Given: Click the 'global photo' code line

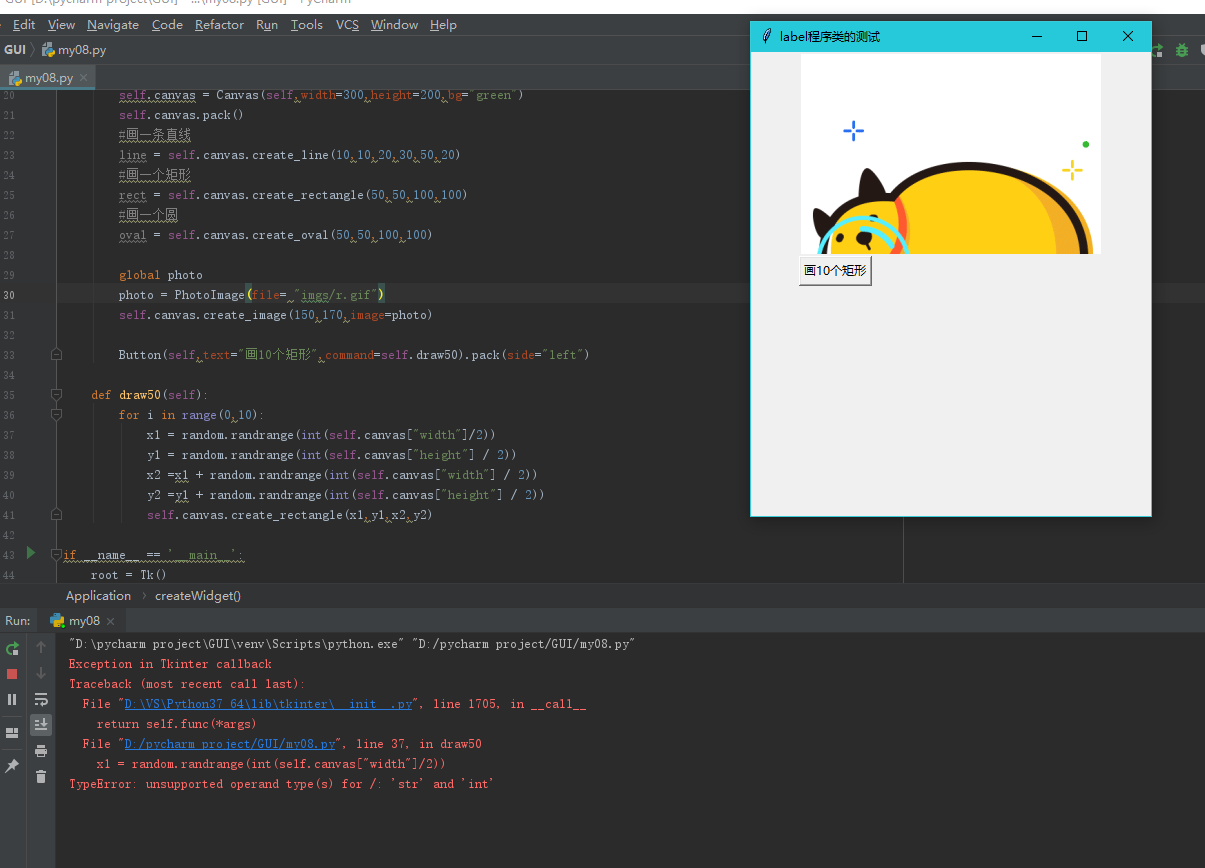Looking at the screenshot, I should point(160,275).
